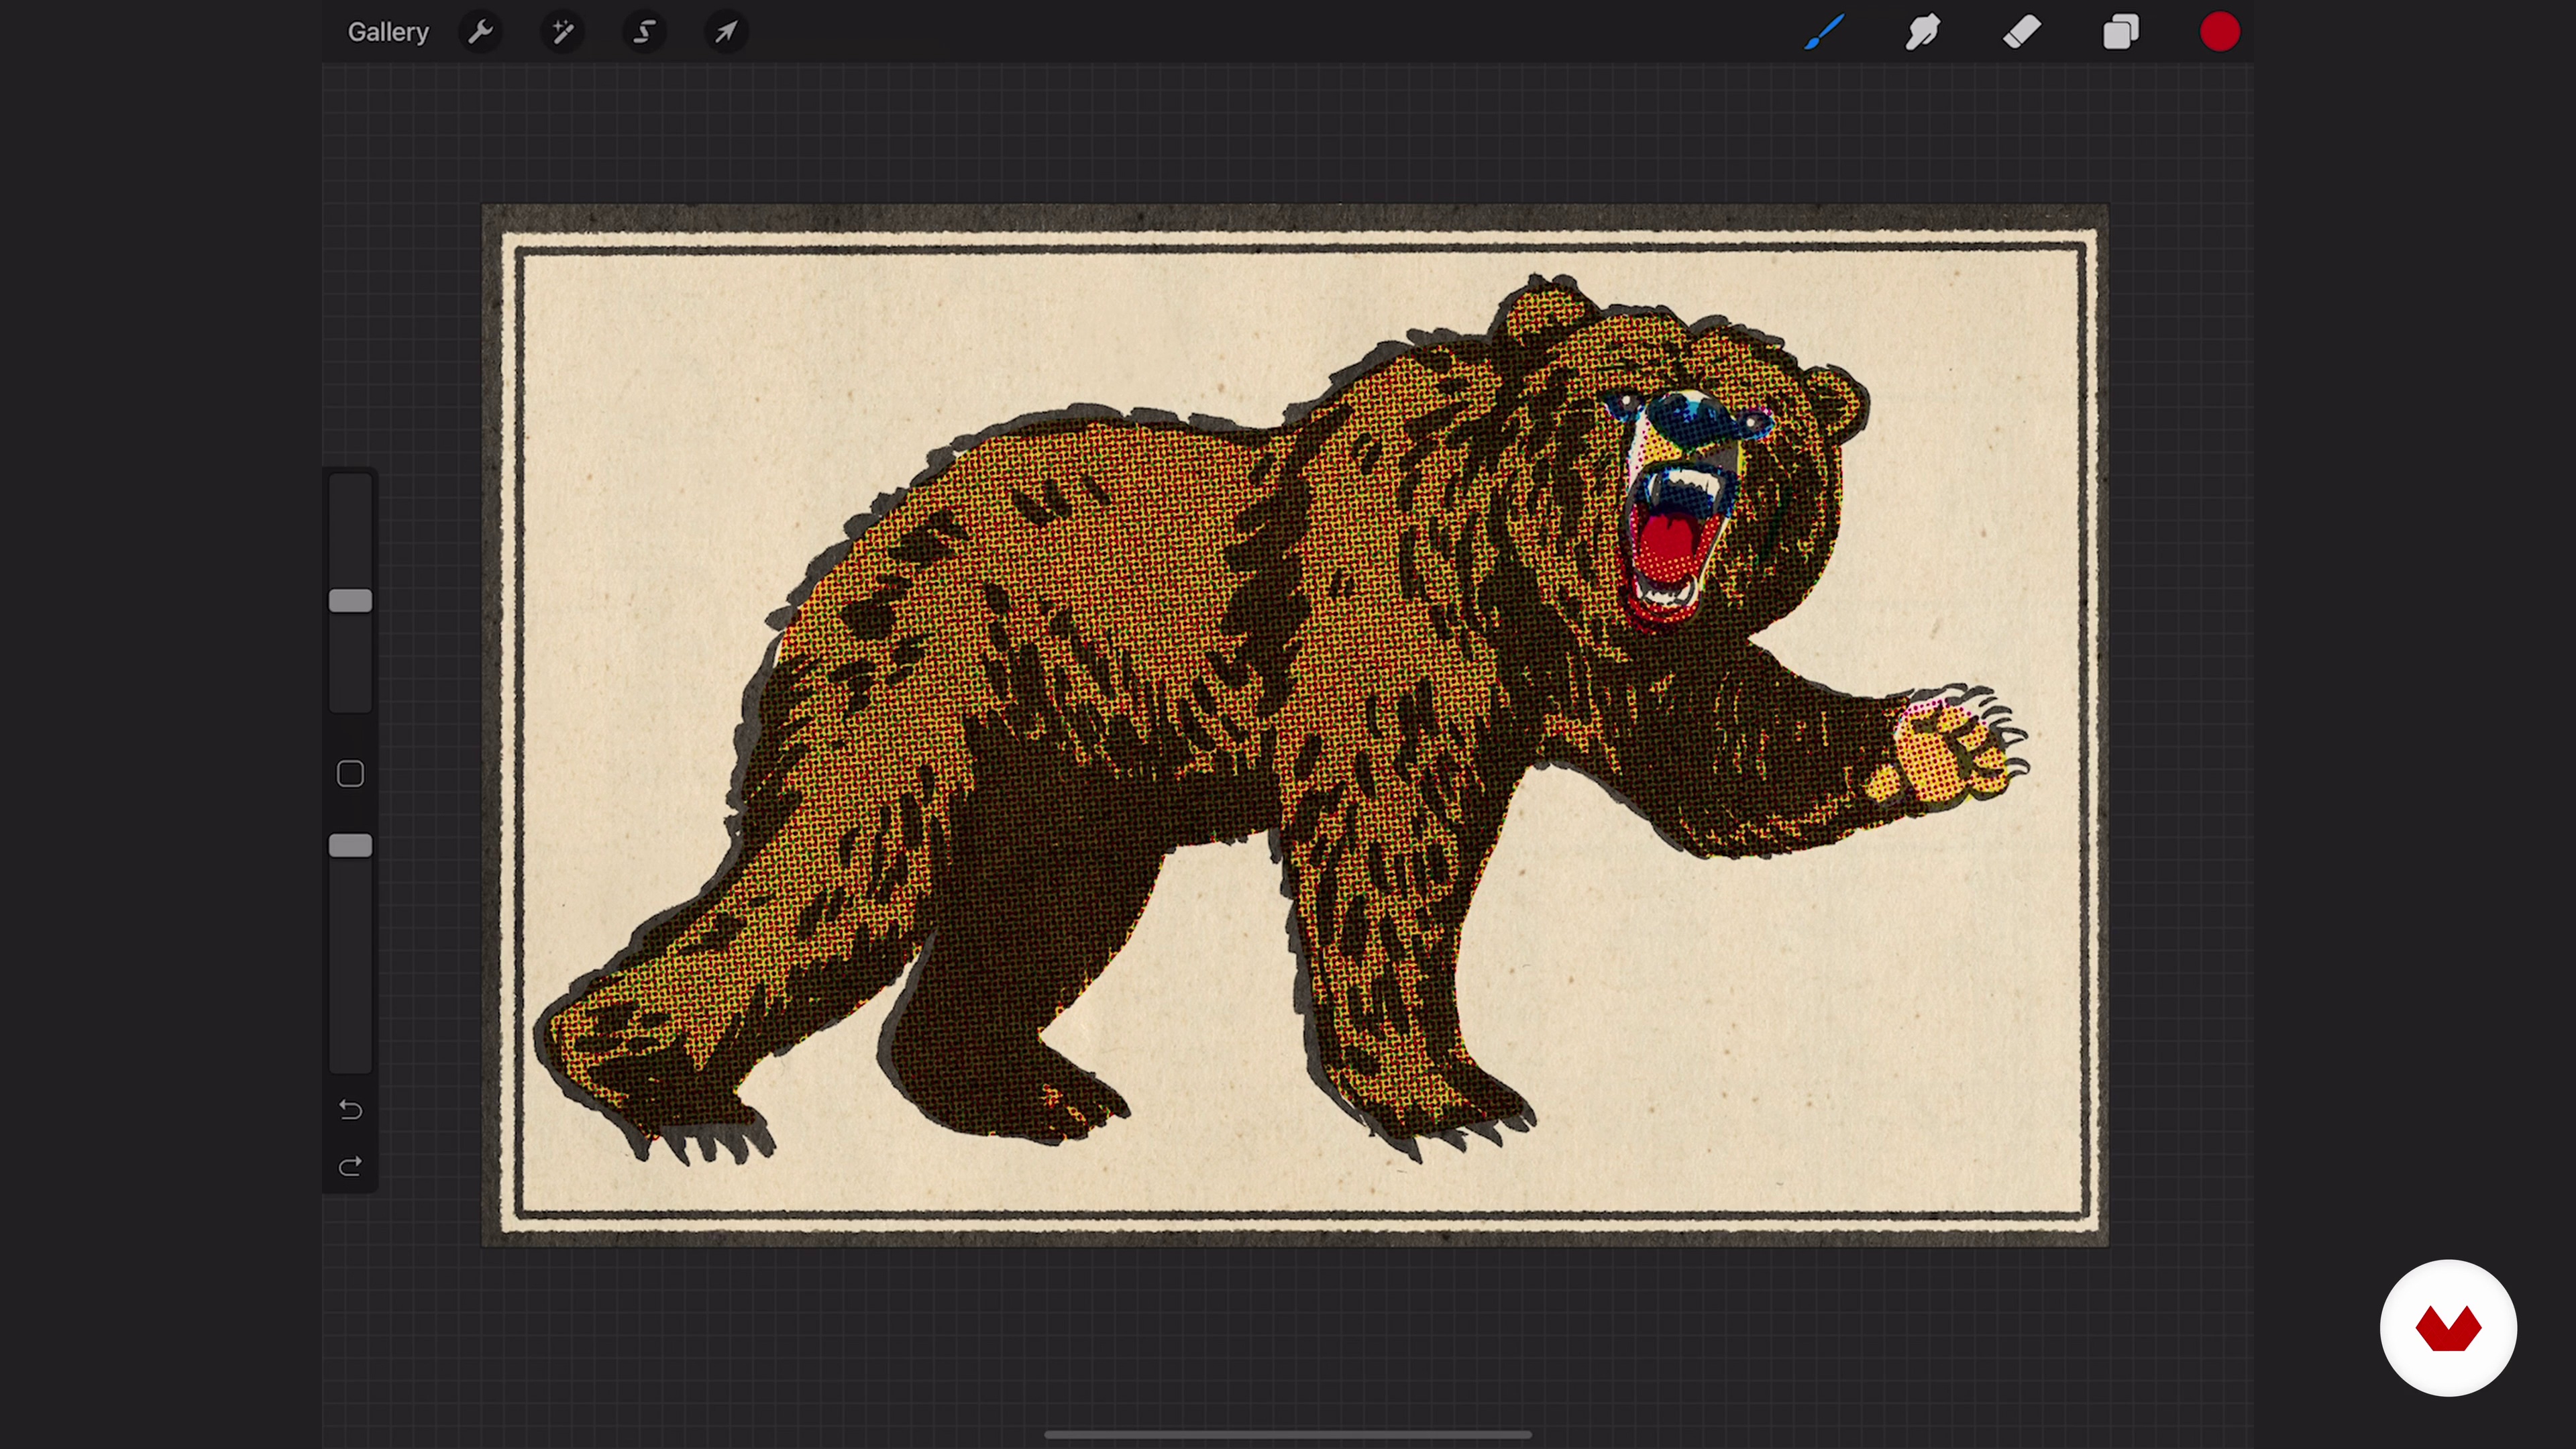Image resolution: width=2576 pixels, height=1449 pixels.
Task: Activate the Transform arrow tool
Action: (x=726, y=32)
